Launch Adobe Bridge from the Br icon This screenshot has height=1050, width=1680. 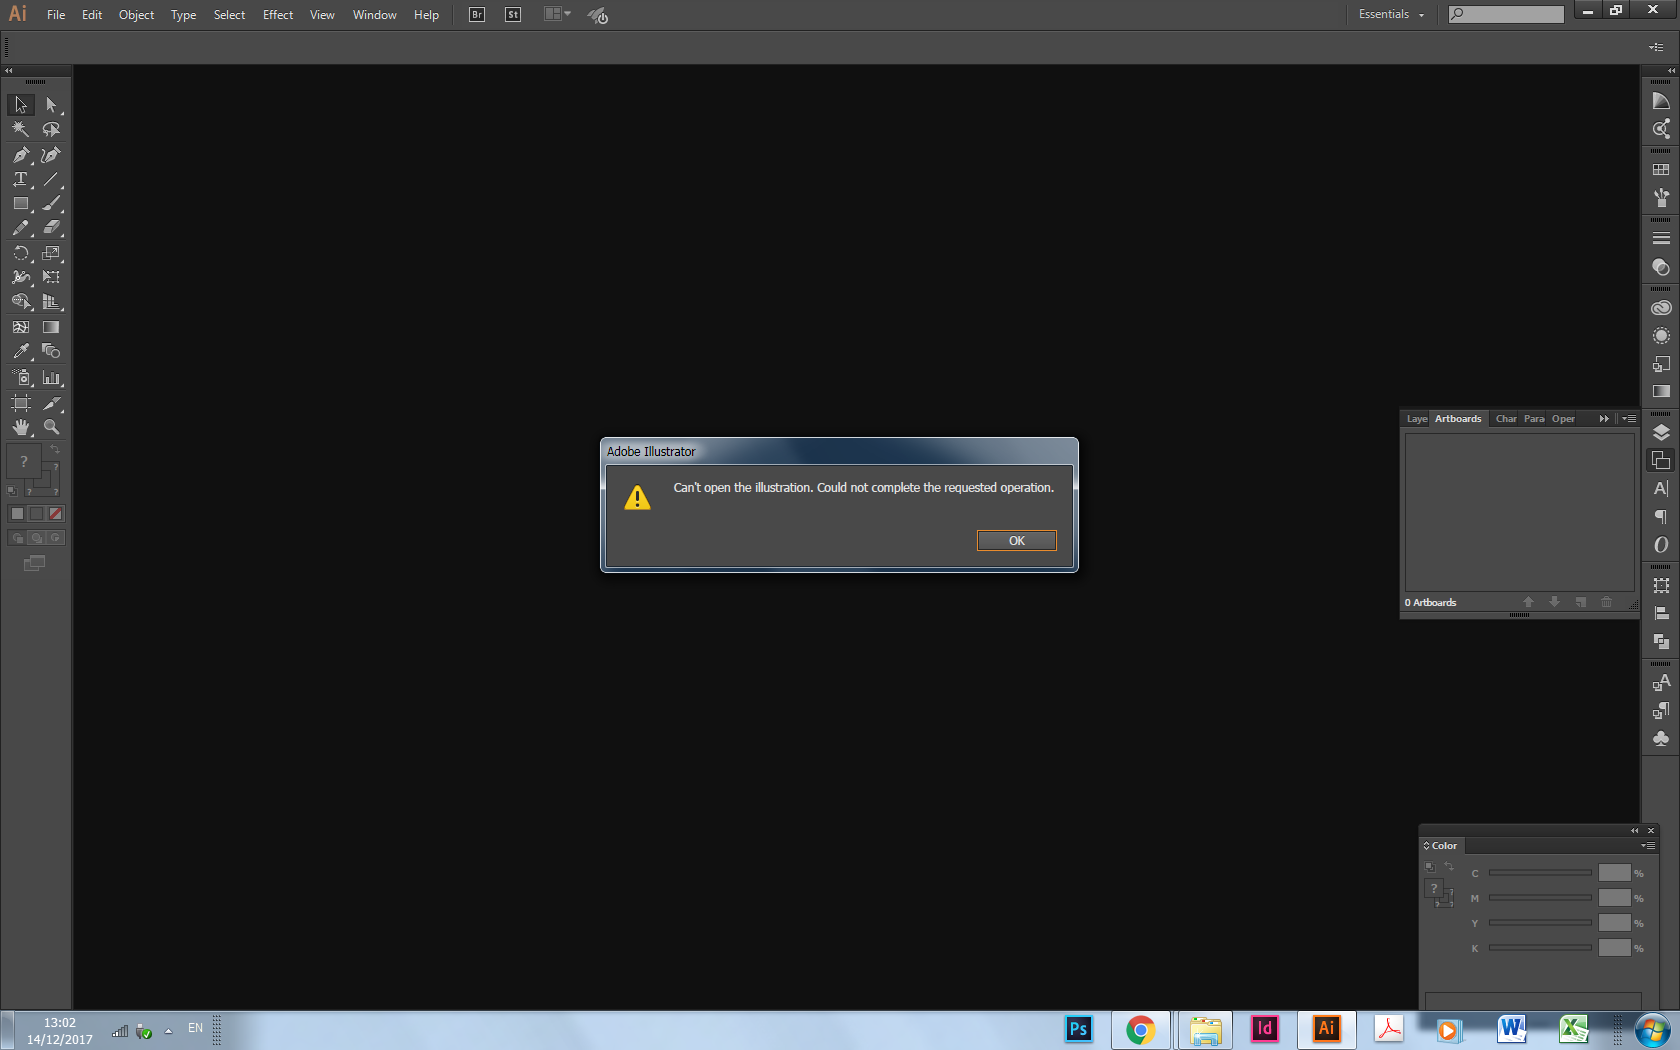point(477,15)
